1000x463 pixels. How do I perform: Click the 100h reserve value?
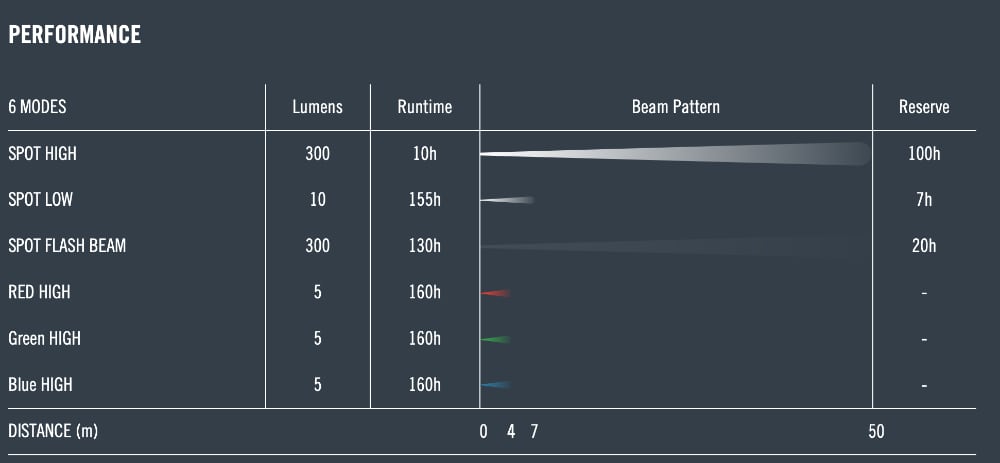click(x=924, y=155)
